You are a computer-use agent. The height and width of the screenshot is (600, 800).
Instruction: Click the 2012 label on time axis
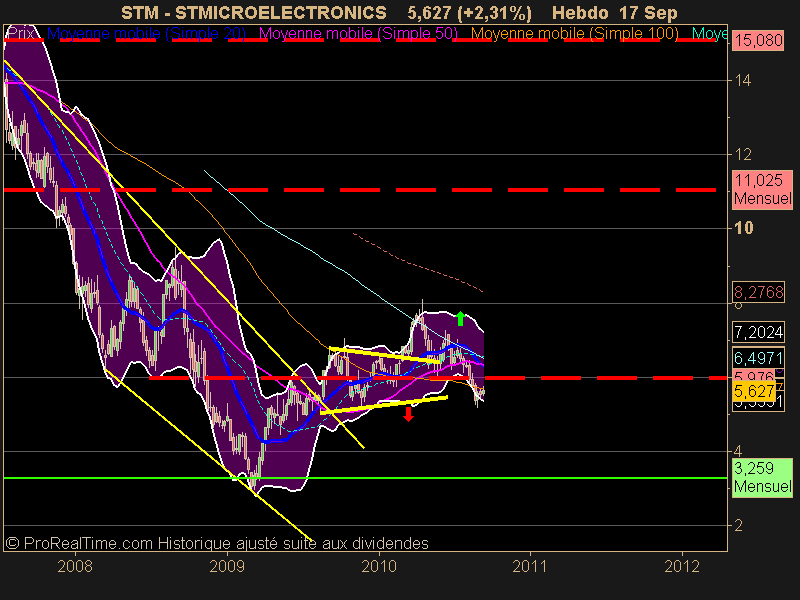point(682,566)
